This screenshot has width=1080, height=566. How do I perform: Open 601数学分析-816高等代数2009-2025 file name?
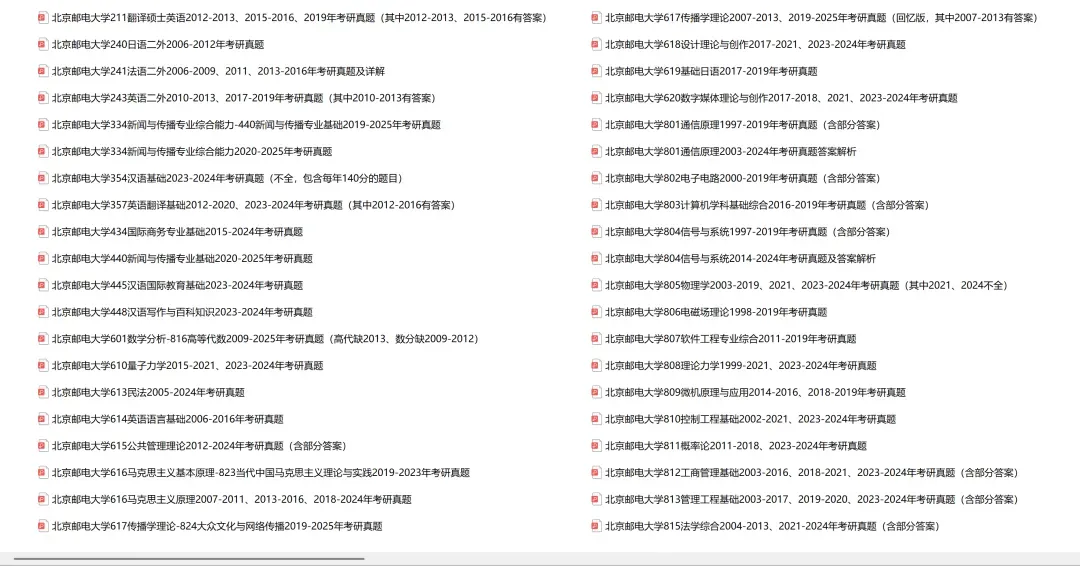tap(265, 339)
